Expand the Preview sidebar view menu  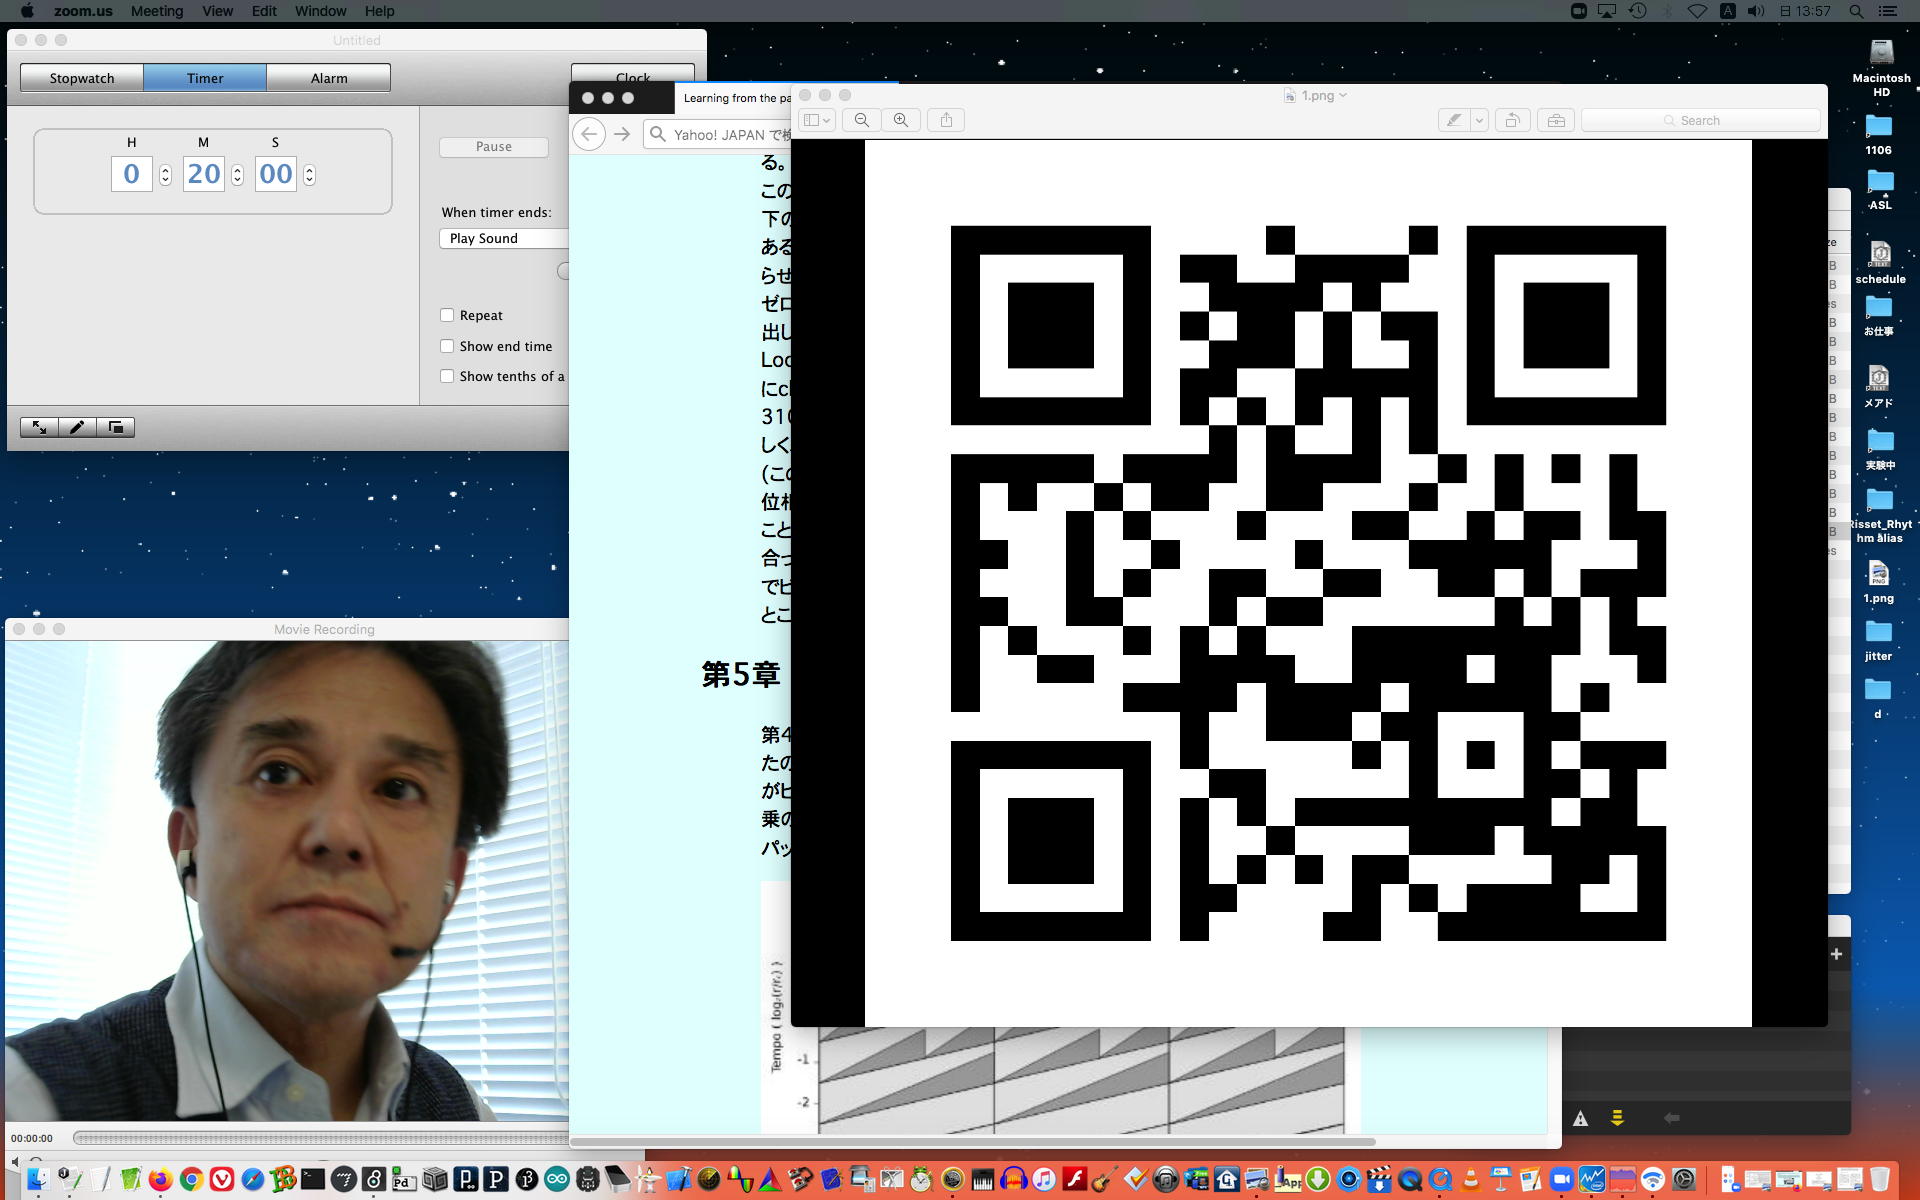[x=817, y=120]
